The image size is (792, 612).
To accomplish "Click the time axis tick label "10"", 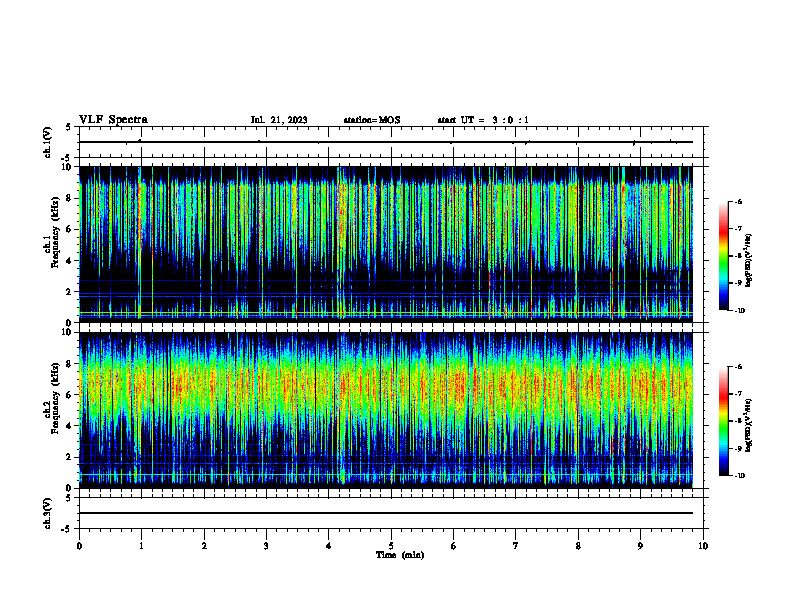I will 703,546.
